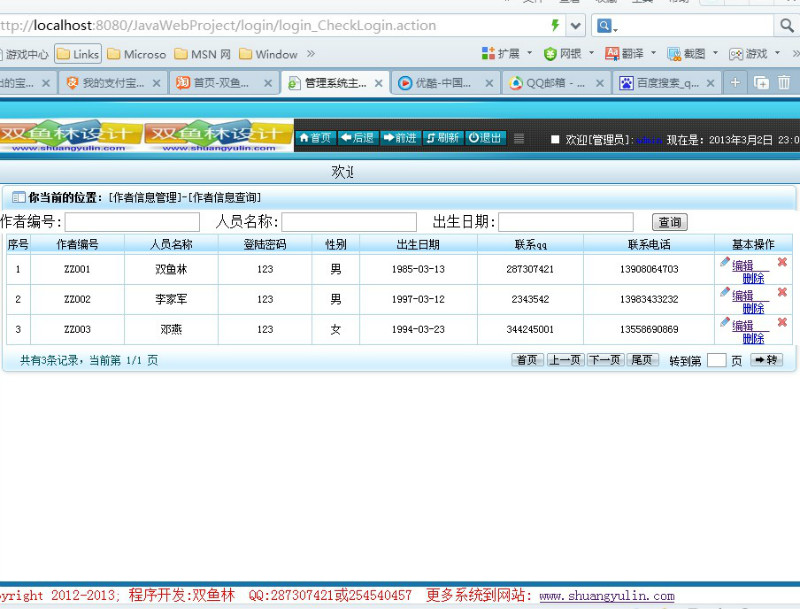The image size is (800, 609).
Task: Close the 管理系统主 tab
Action: point(379,83)
